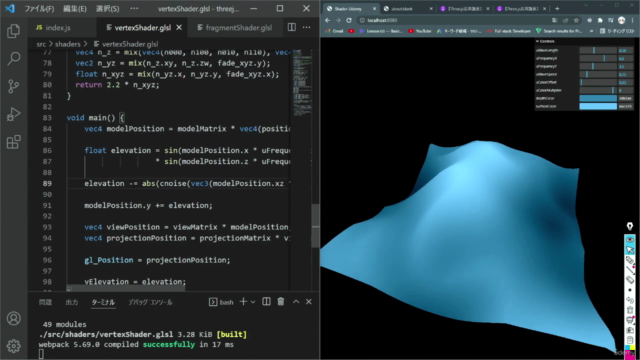Click the code minimap in the editor
The image size is (640, 360).
click(x=302, y=82)
